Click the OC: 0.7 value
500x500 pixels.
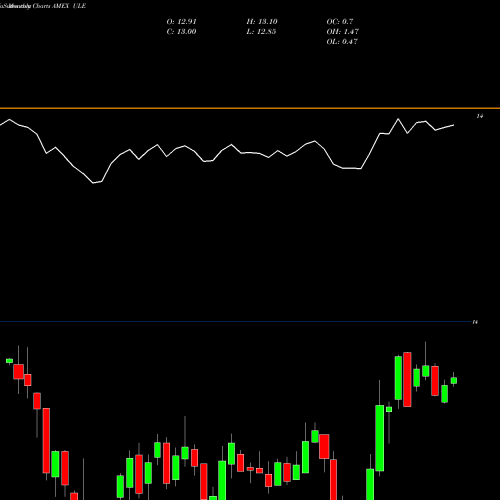pos(340,22)
